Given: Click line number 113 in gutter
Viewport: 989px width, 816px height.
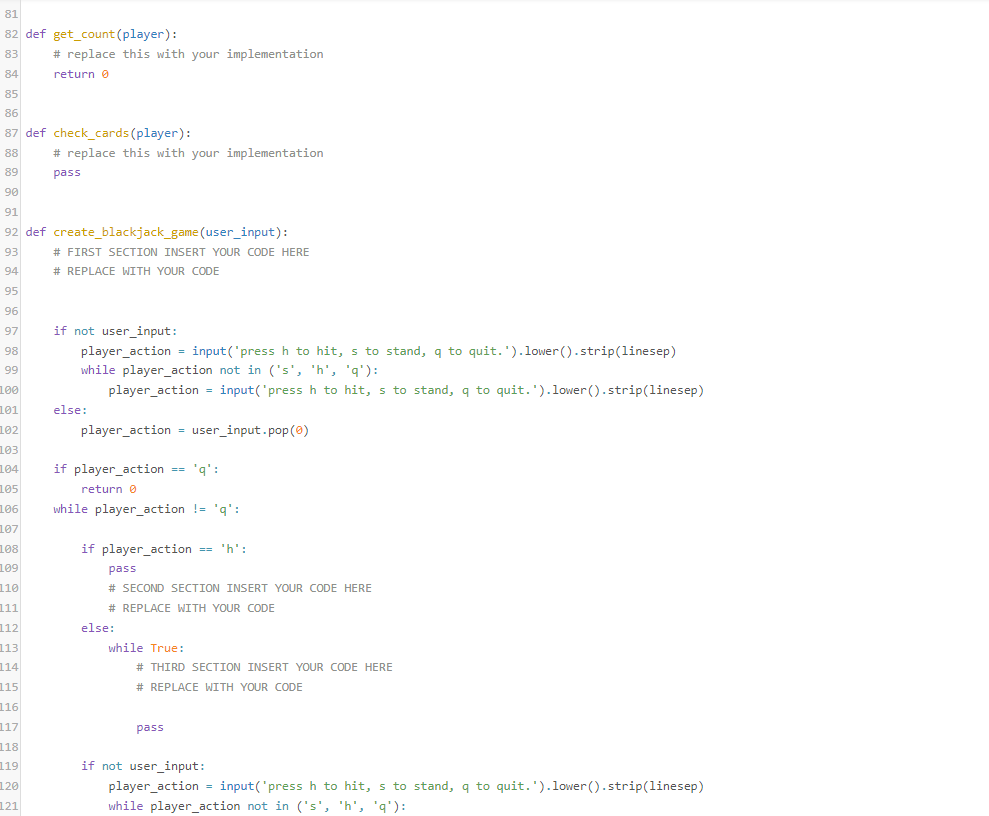Looking at the screenshot, I should [9, 648].
